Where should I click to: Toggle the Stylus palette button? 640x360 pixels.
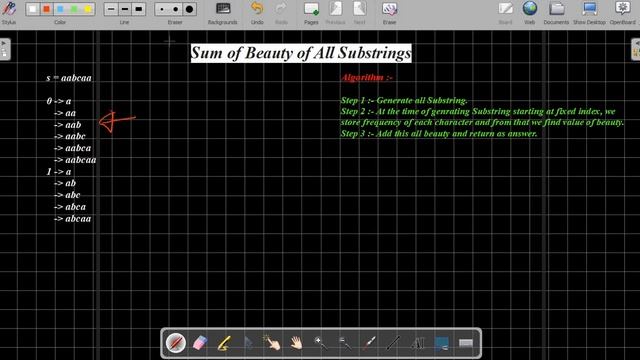(x=9, y=12)
